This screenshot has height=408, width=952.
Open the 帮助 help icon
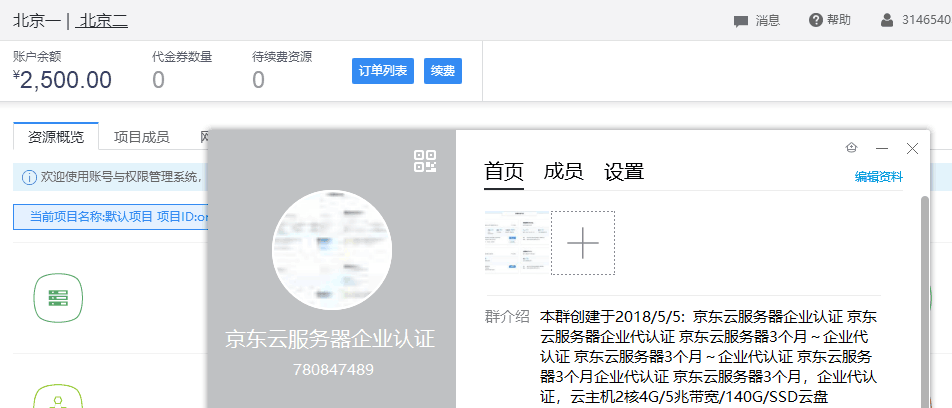[815, 20]
